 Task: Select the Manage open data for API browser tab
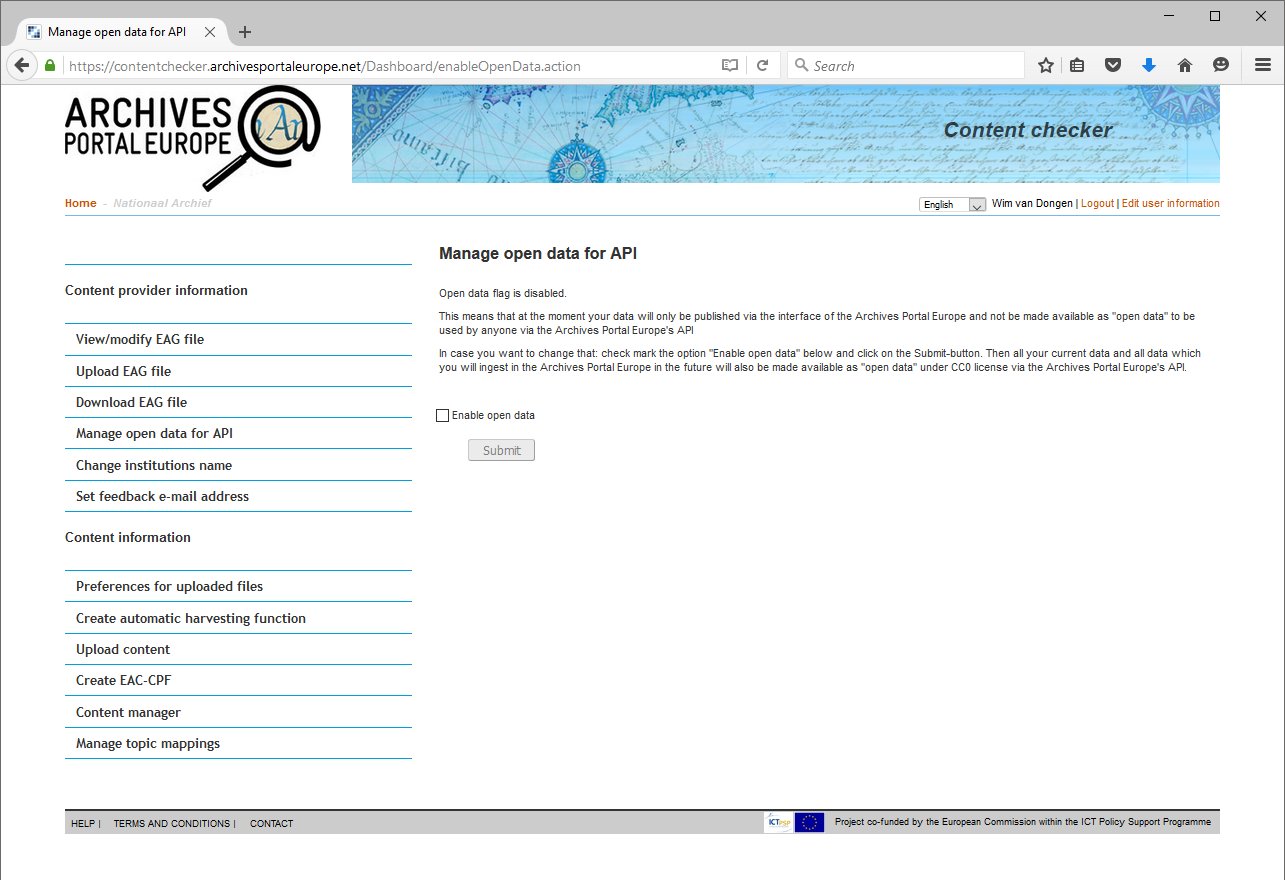pos(120,32)
